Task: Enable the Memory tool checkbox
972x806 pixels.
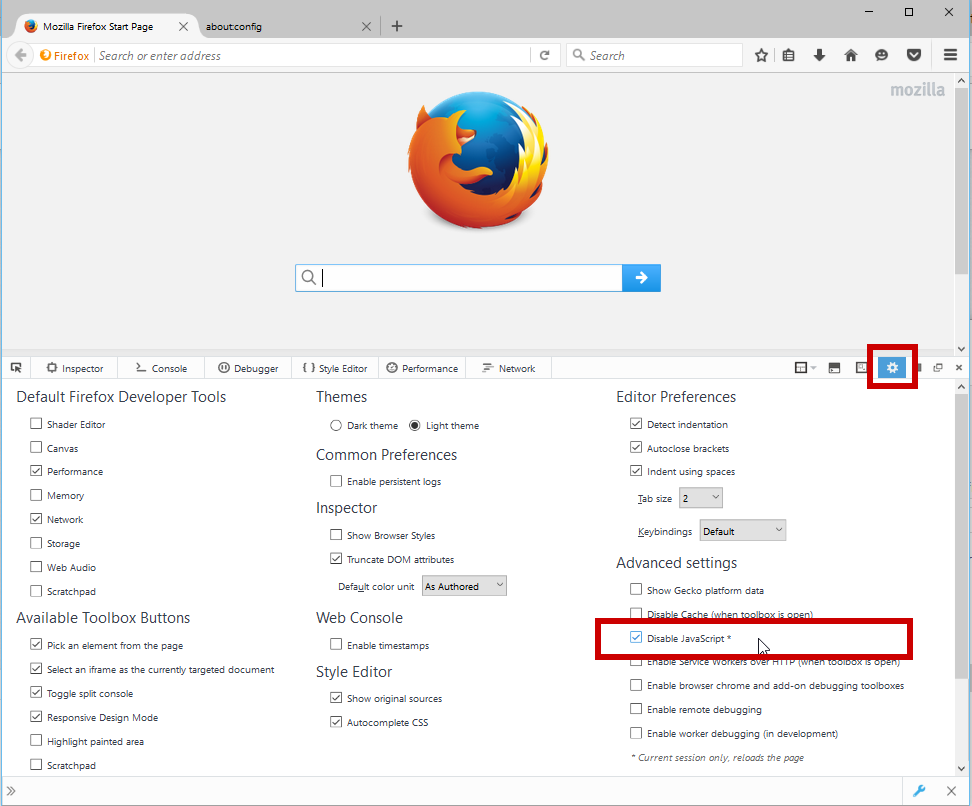Action: (x=36, y=495)
